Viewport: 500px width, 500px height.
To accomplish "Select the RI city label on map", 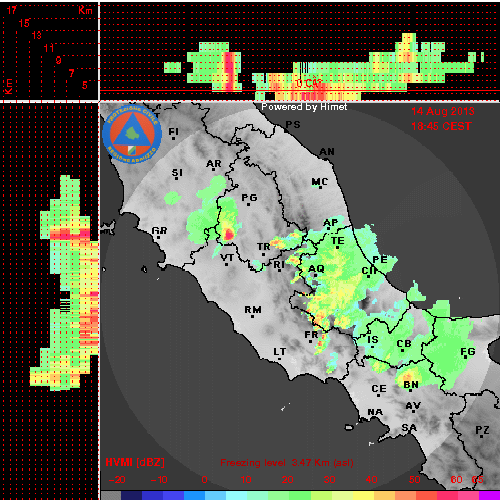I will 279,265.
